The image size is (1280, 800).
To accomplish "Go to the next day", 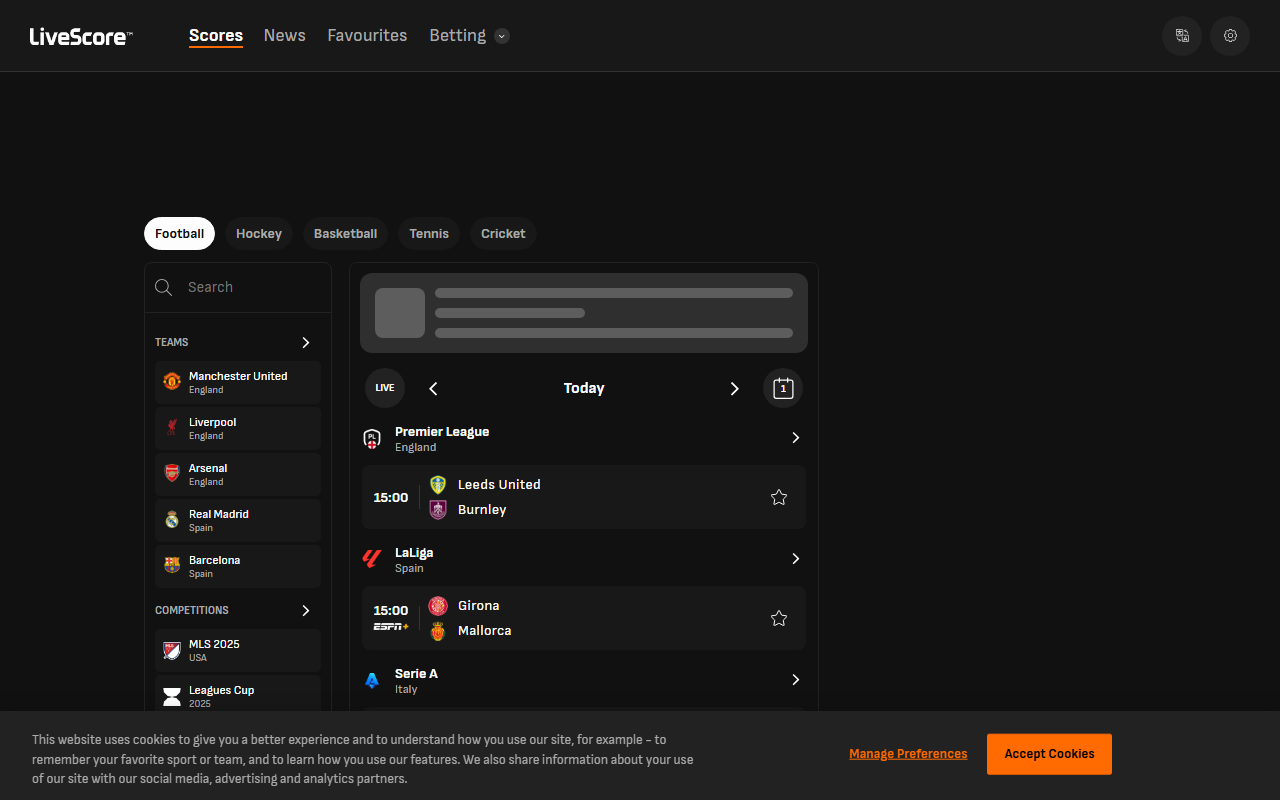I will [x=735, y=388].
